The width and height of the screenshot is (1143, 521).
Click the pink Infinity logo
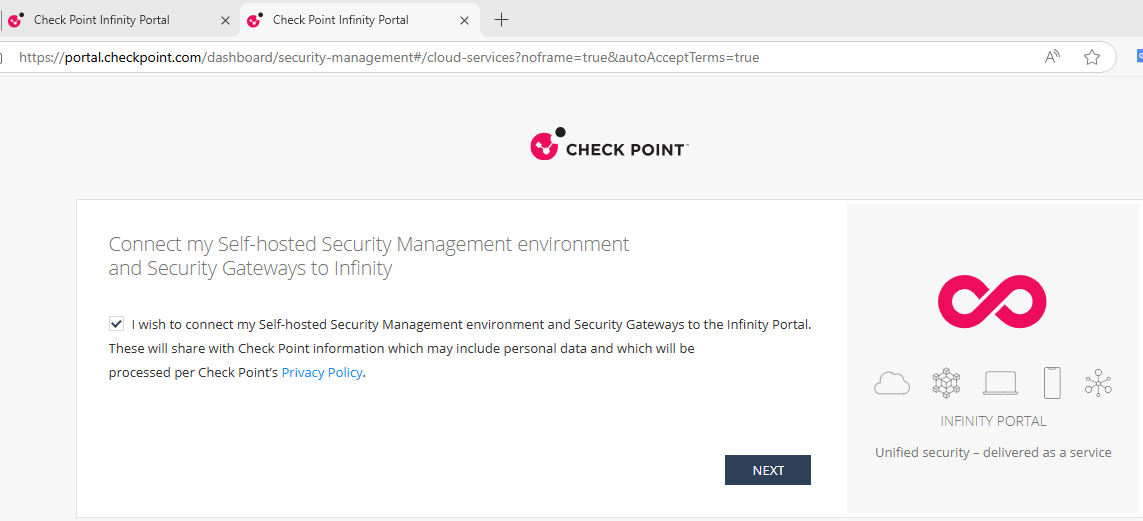pos(992,301)
